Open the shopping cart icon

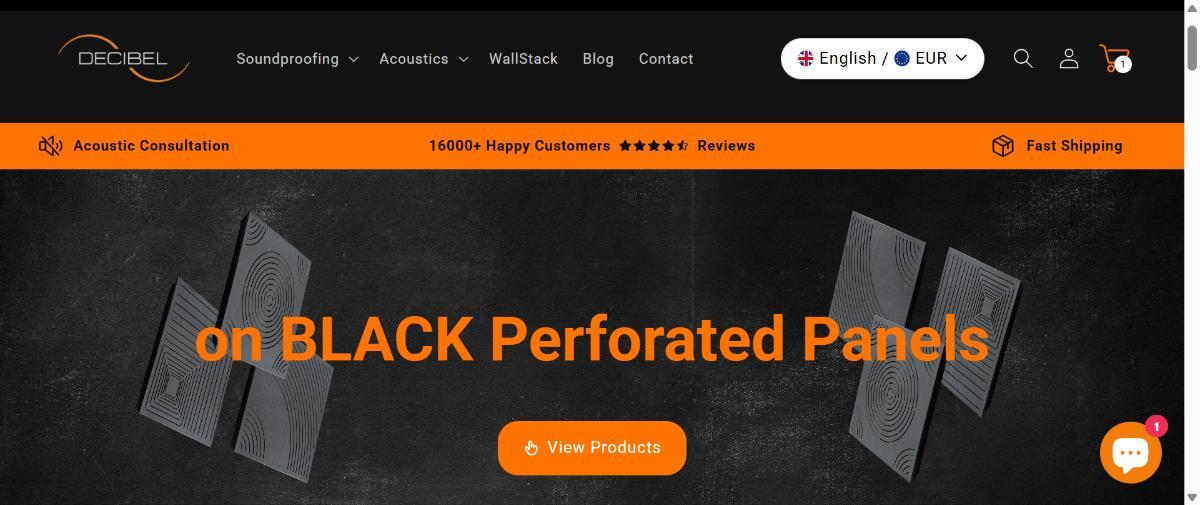coord(1114,59)
